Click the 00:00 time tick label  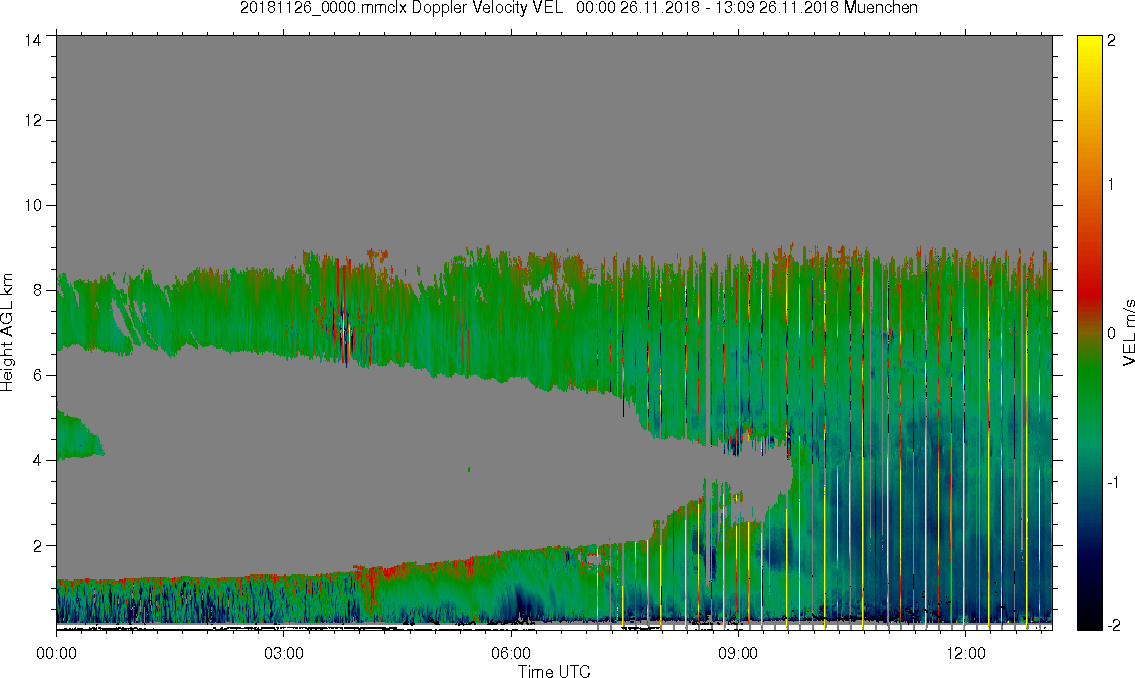[56, 653]
